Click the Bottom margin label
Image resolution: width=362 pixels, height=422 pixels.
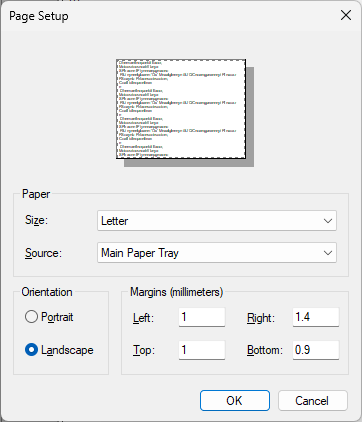tap(265, 350)
